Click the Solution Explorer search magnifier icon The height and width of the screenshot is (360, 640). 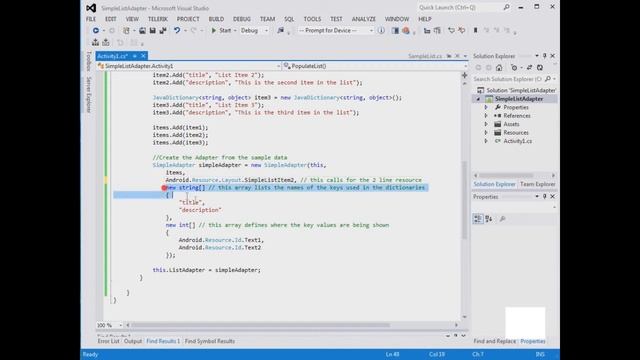[x=548, y=79]
